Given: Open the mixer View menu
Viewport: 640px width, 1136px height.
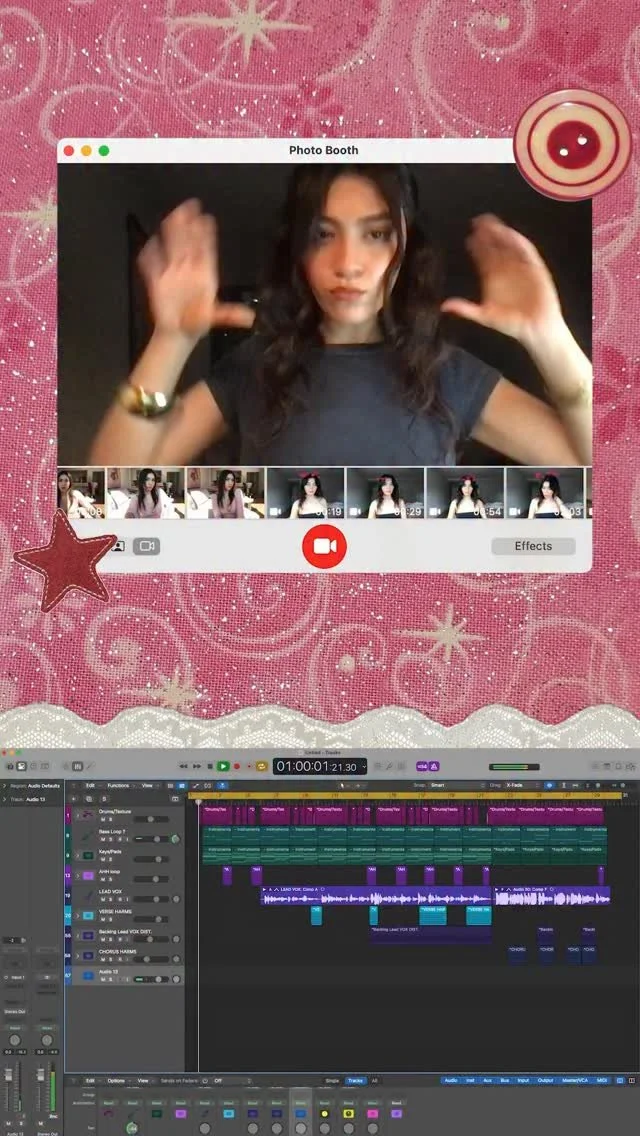Looking at the screenshot, I should (x=143, y=1080).
